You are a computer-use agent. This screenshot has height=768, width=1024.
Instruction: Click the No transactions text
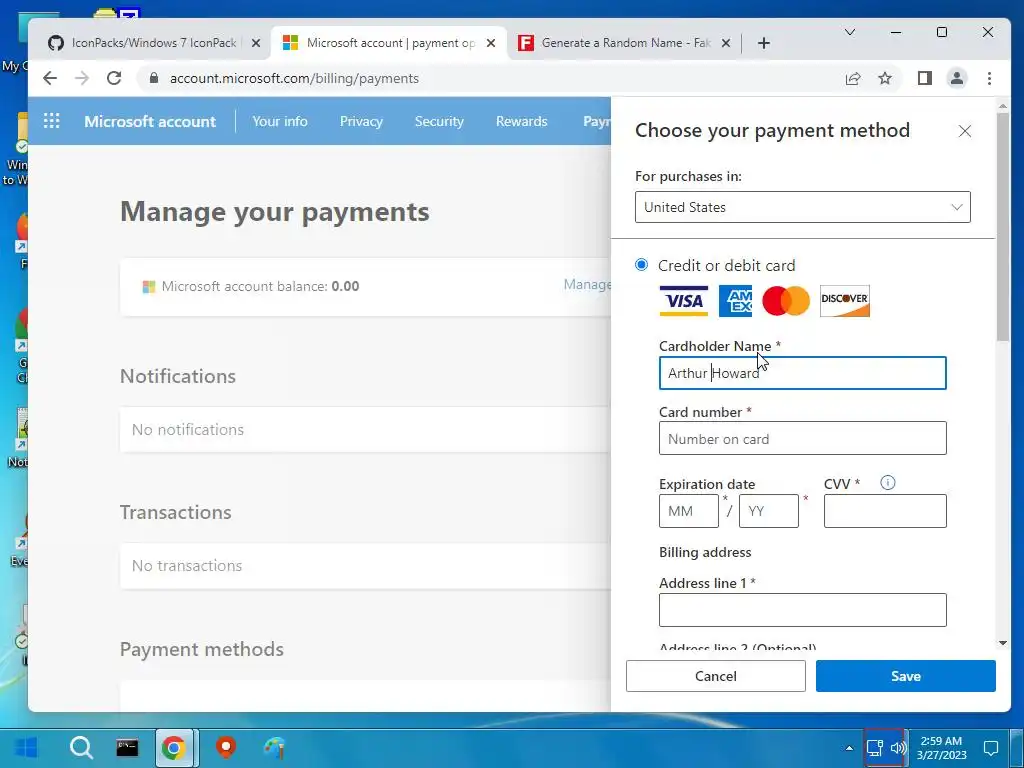click(x=187, y=566)
